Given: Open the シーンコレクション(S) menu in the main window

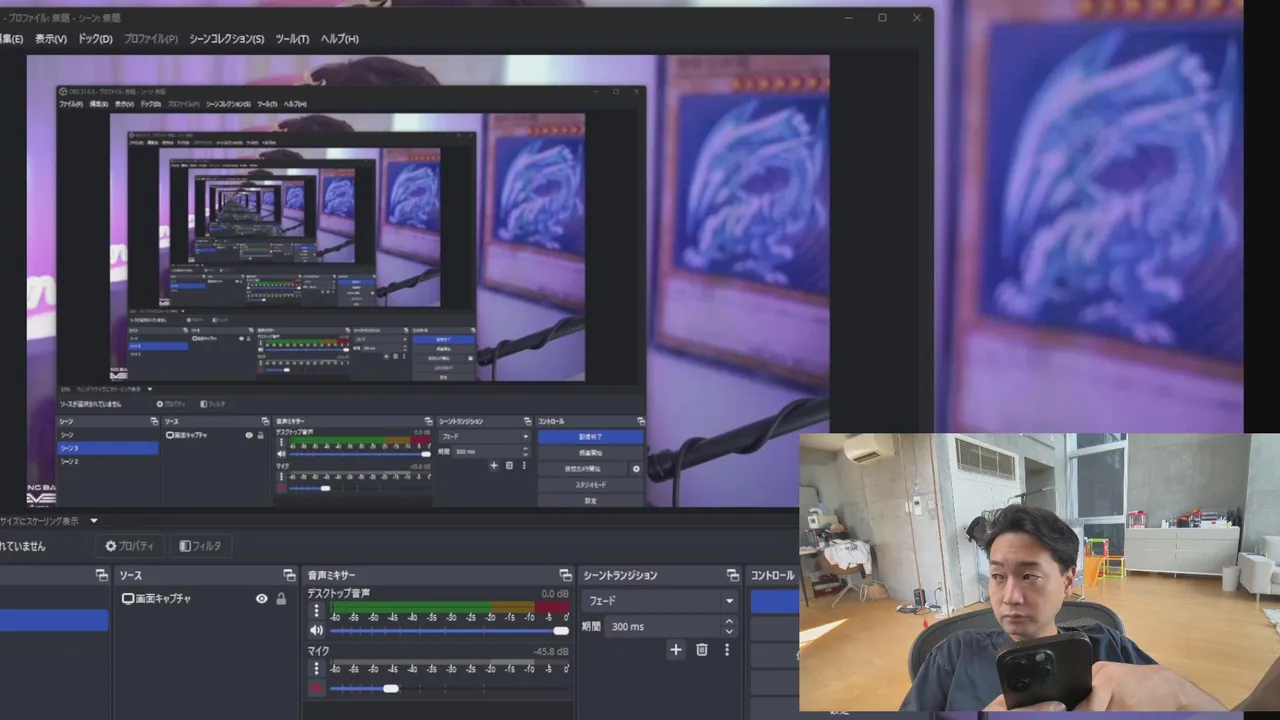Looking at the screenshot, I should [x=227, y=39].
